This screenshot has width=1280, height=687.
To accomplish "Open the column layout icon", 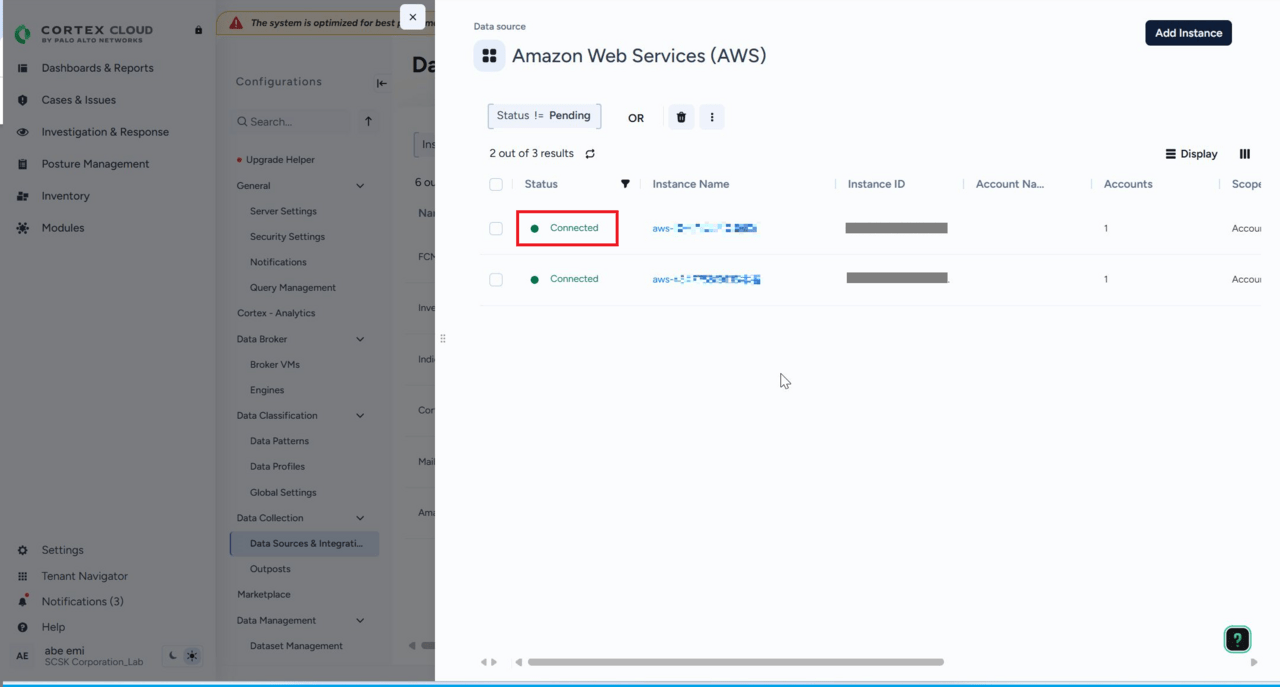I will point(1245,154).
